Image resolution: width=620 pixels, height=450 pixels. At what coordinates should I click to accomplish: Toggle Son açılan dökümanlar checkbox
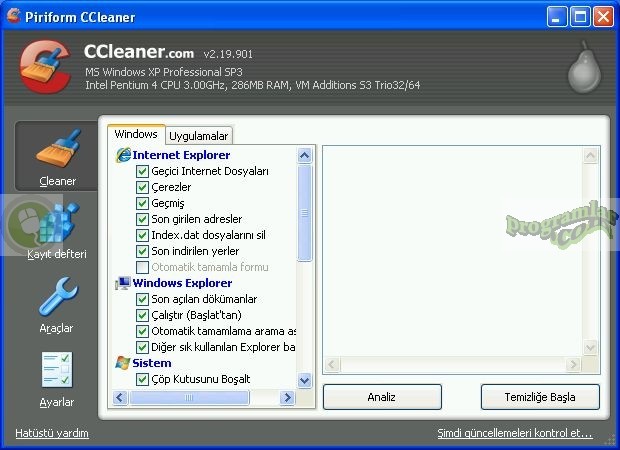(142, 299)
